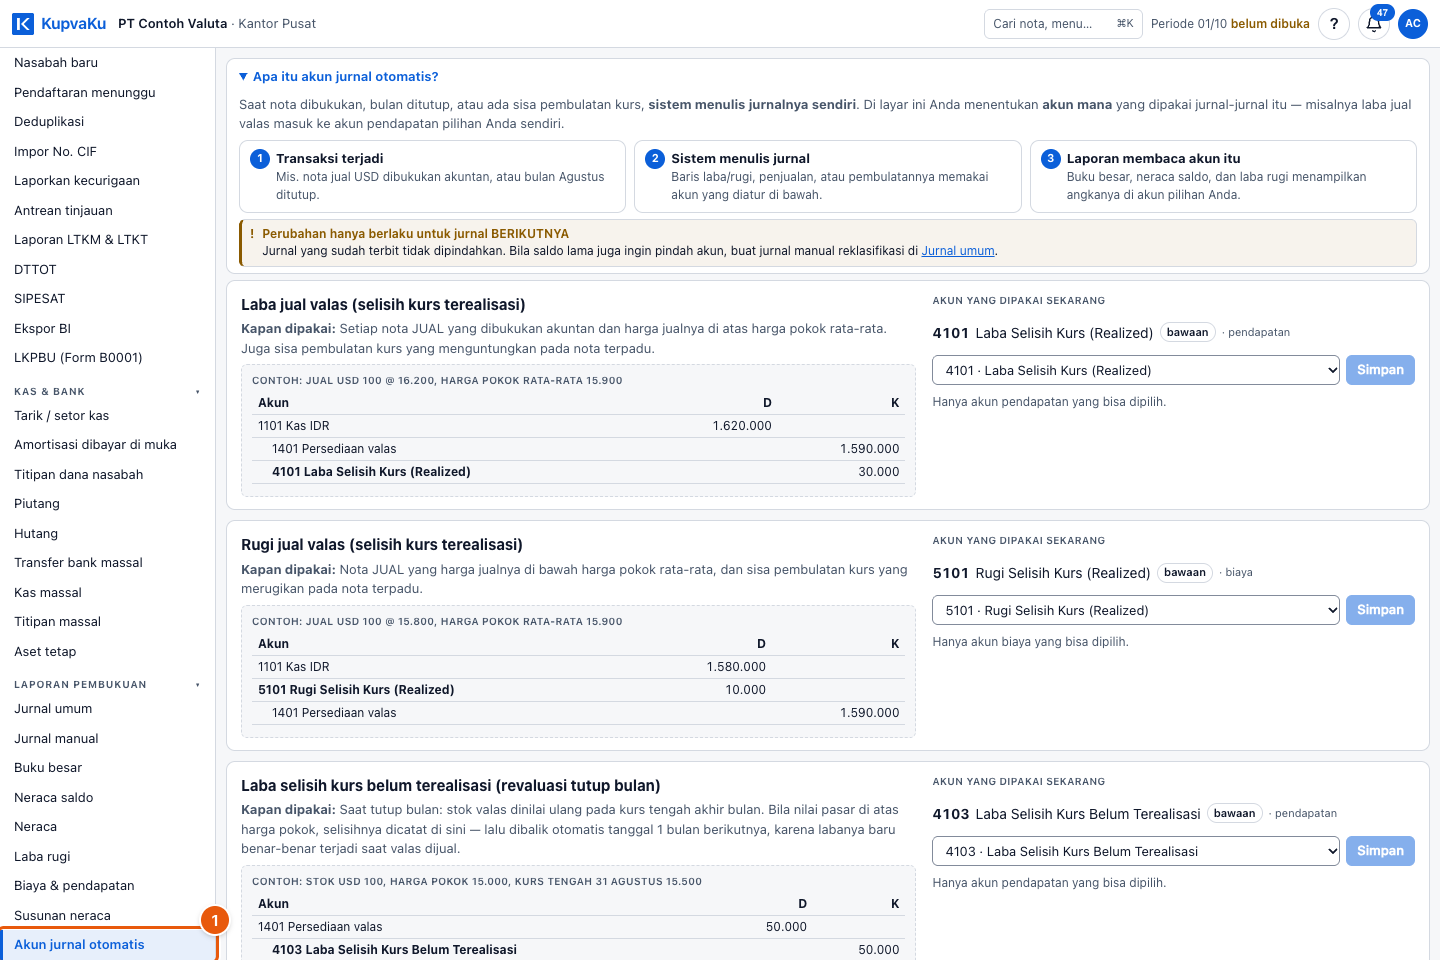Image resolution: width=1440 pixels, height=960 pixels.
Task: Save the Rugi jual valas account setting
Action: [1380, 610]
